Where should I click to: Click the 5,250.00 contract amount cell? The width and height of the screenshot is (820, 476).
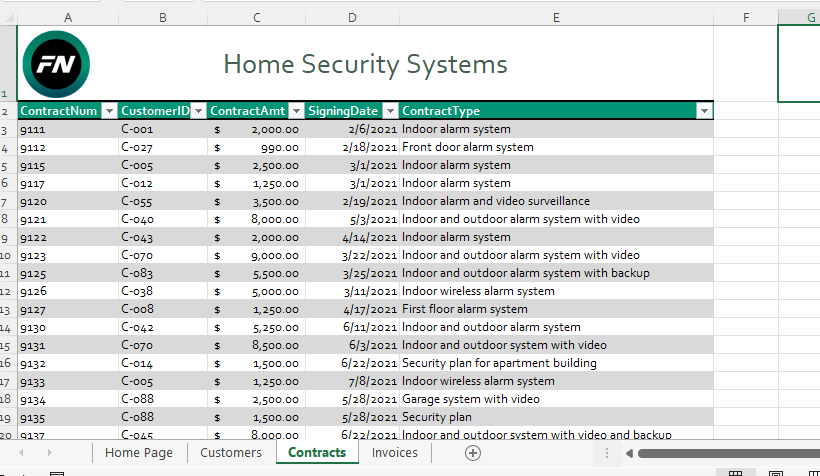click(257, 327)
